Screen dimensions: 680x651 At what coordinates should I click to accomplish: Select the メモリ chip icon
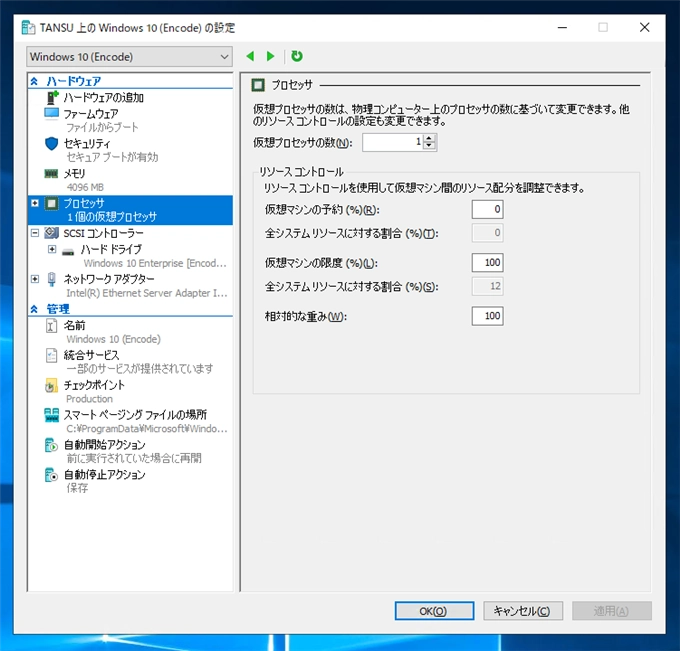(51, 173)
